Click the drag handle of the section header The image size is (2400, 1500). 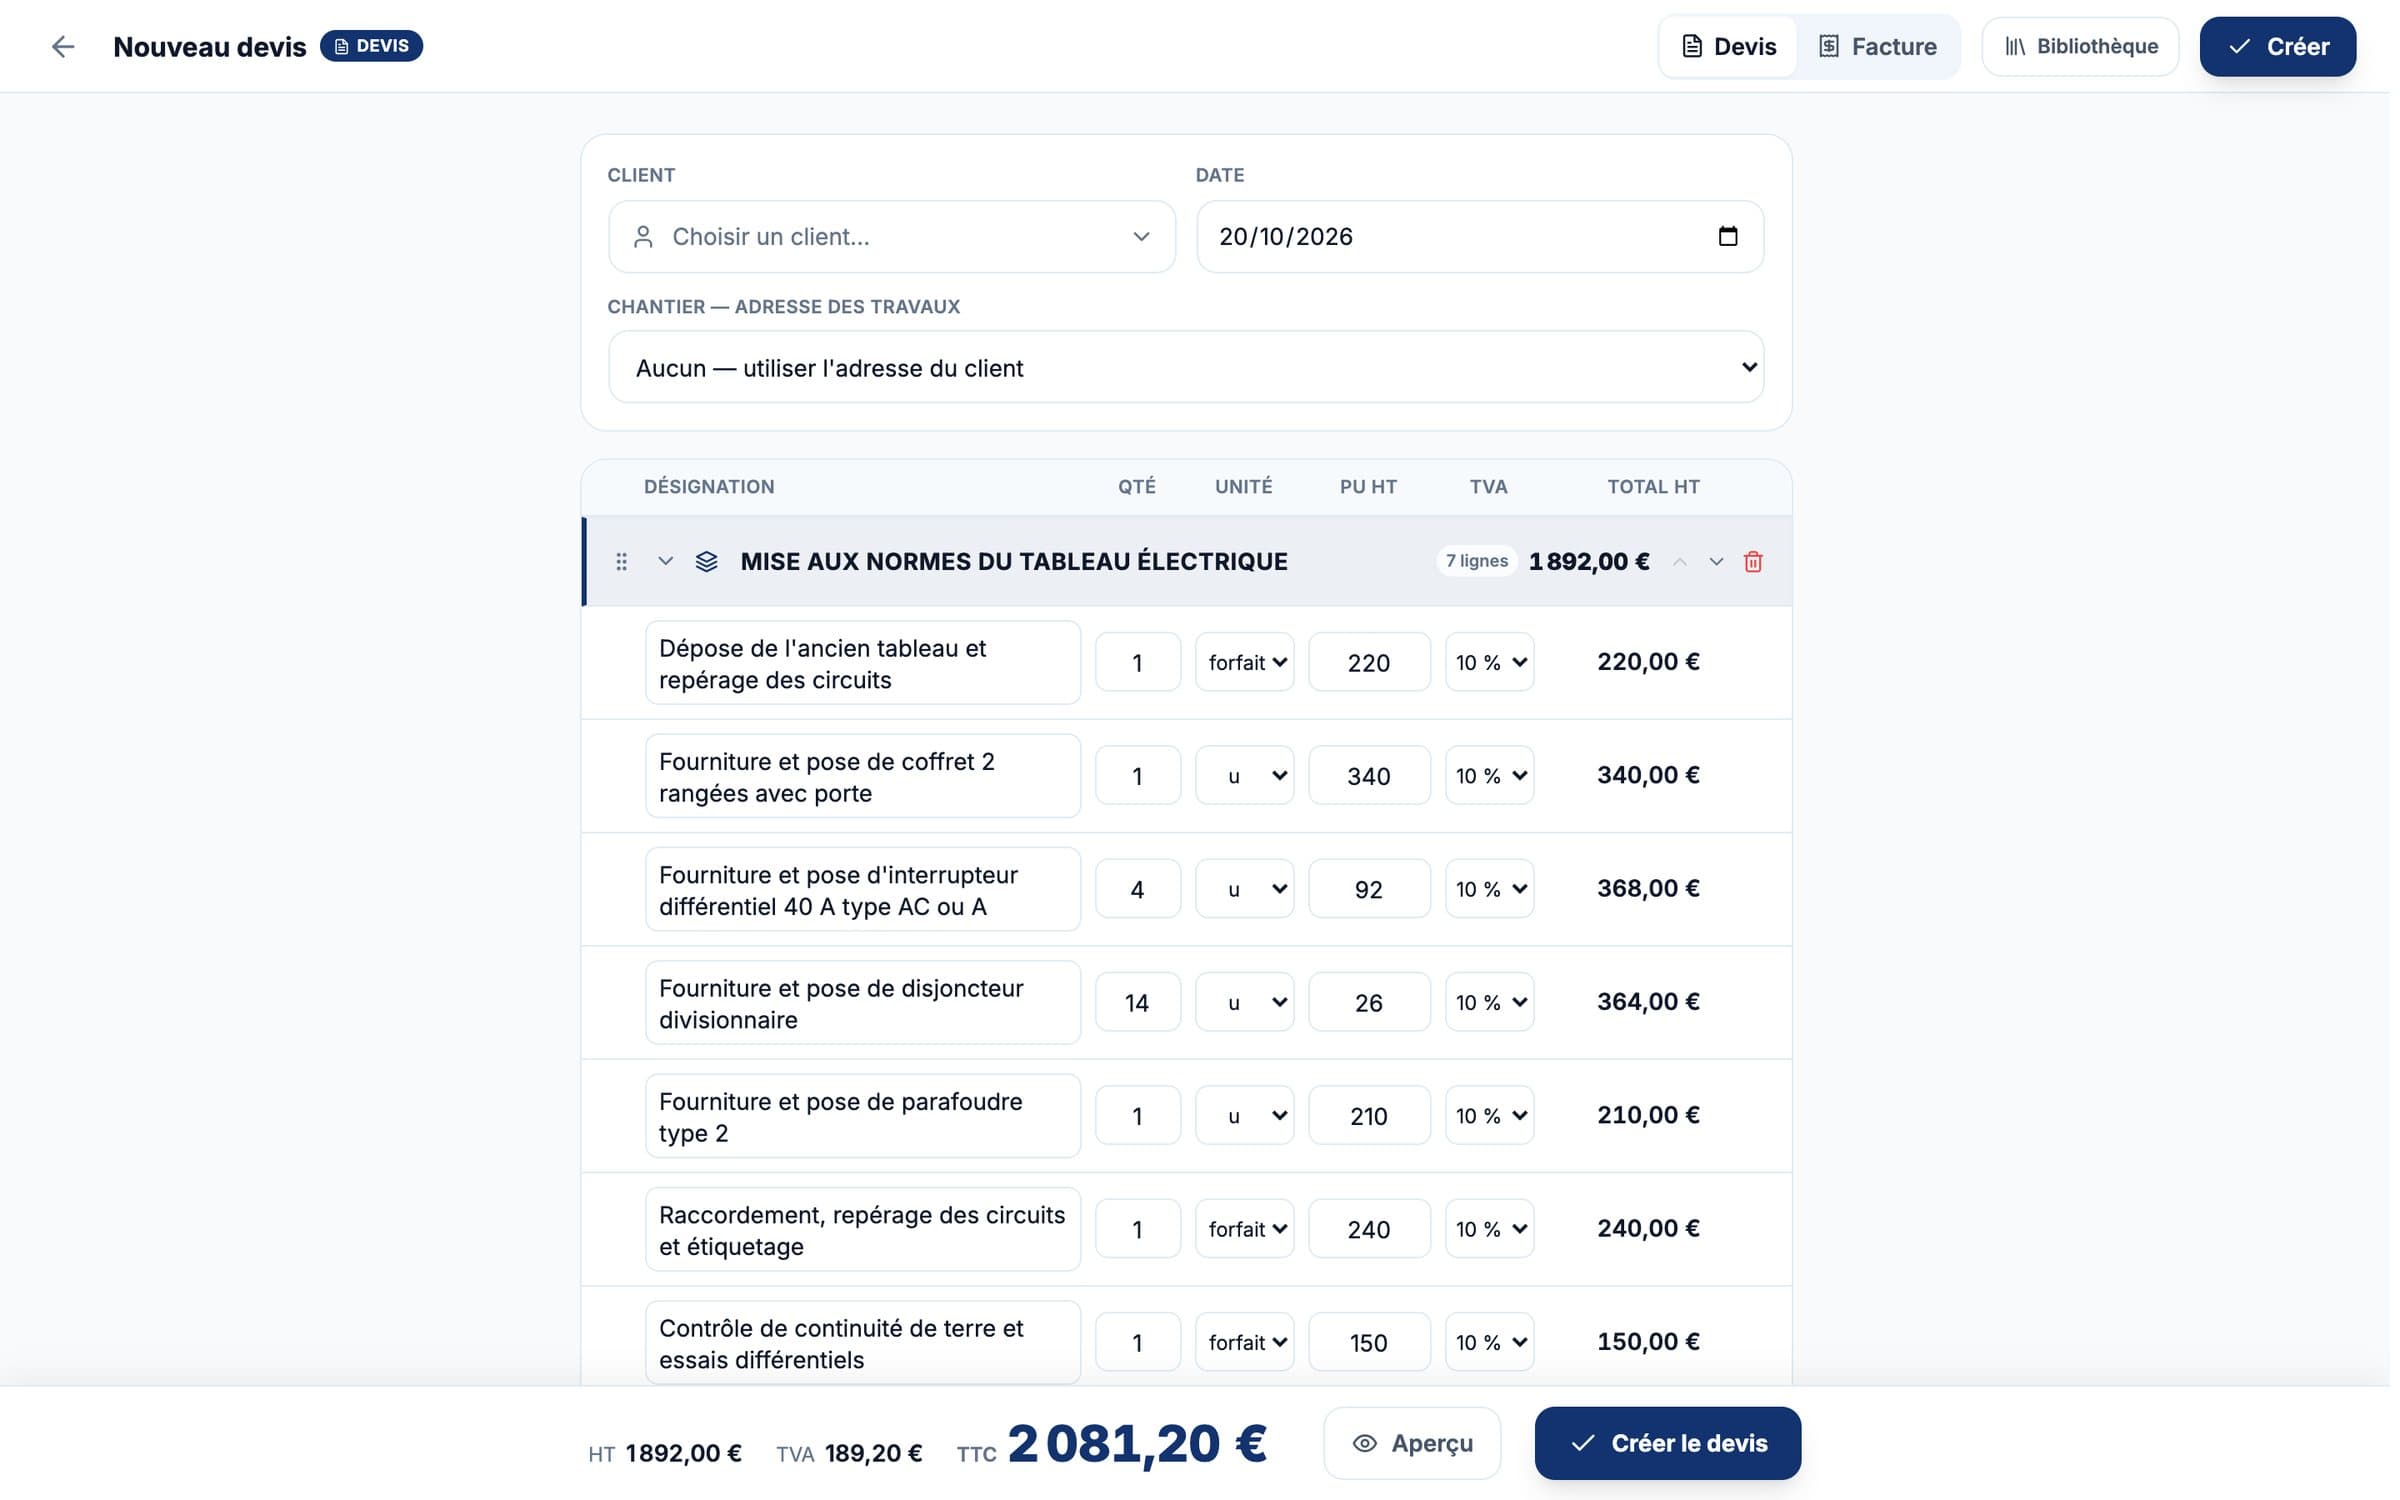[621, 563]
